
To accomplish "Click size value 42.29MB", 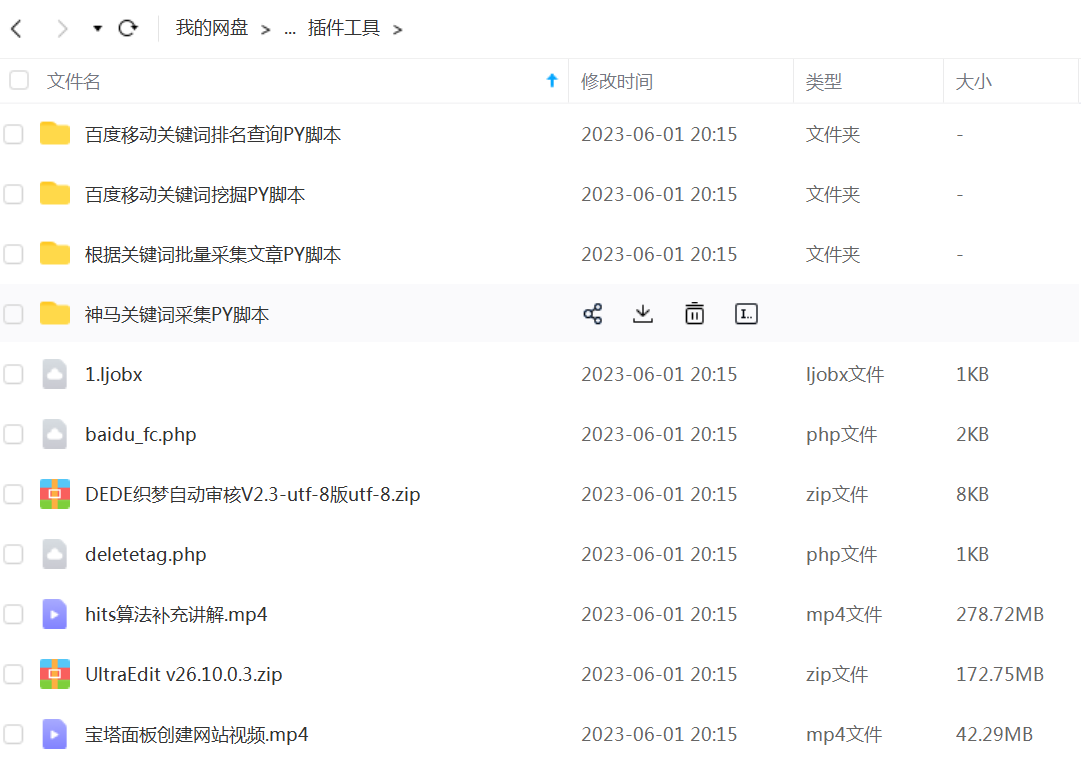I will pyautogui.click(x=994, y=734).
